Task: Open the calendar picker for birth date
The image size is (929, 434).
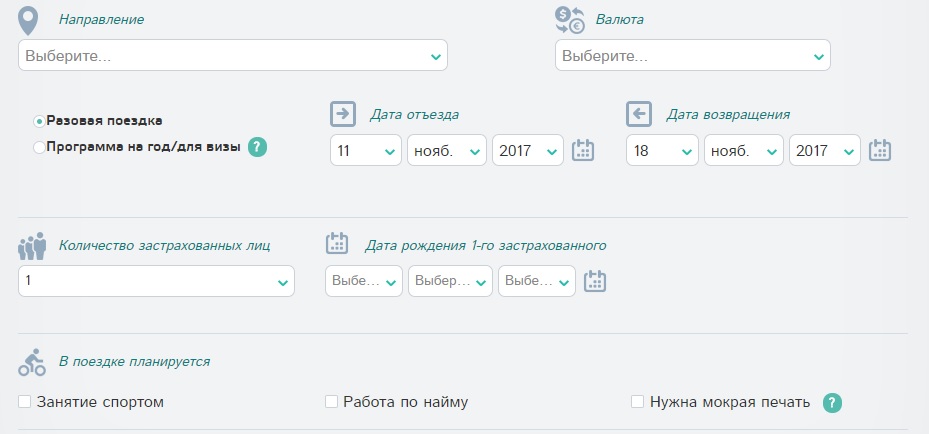Action: click(595, 281)
